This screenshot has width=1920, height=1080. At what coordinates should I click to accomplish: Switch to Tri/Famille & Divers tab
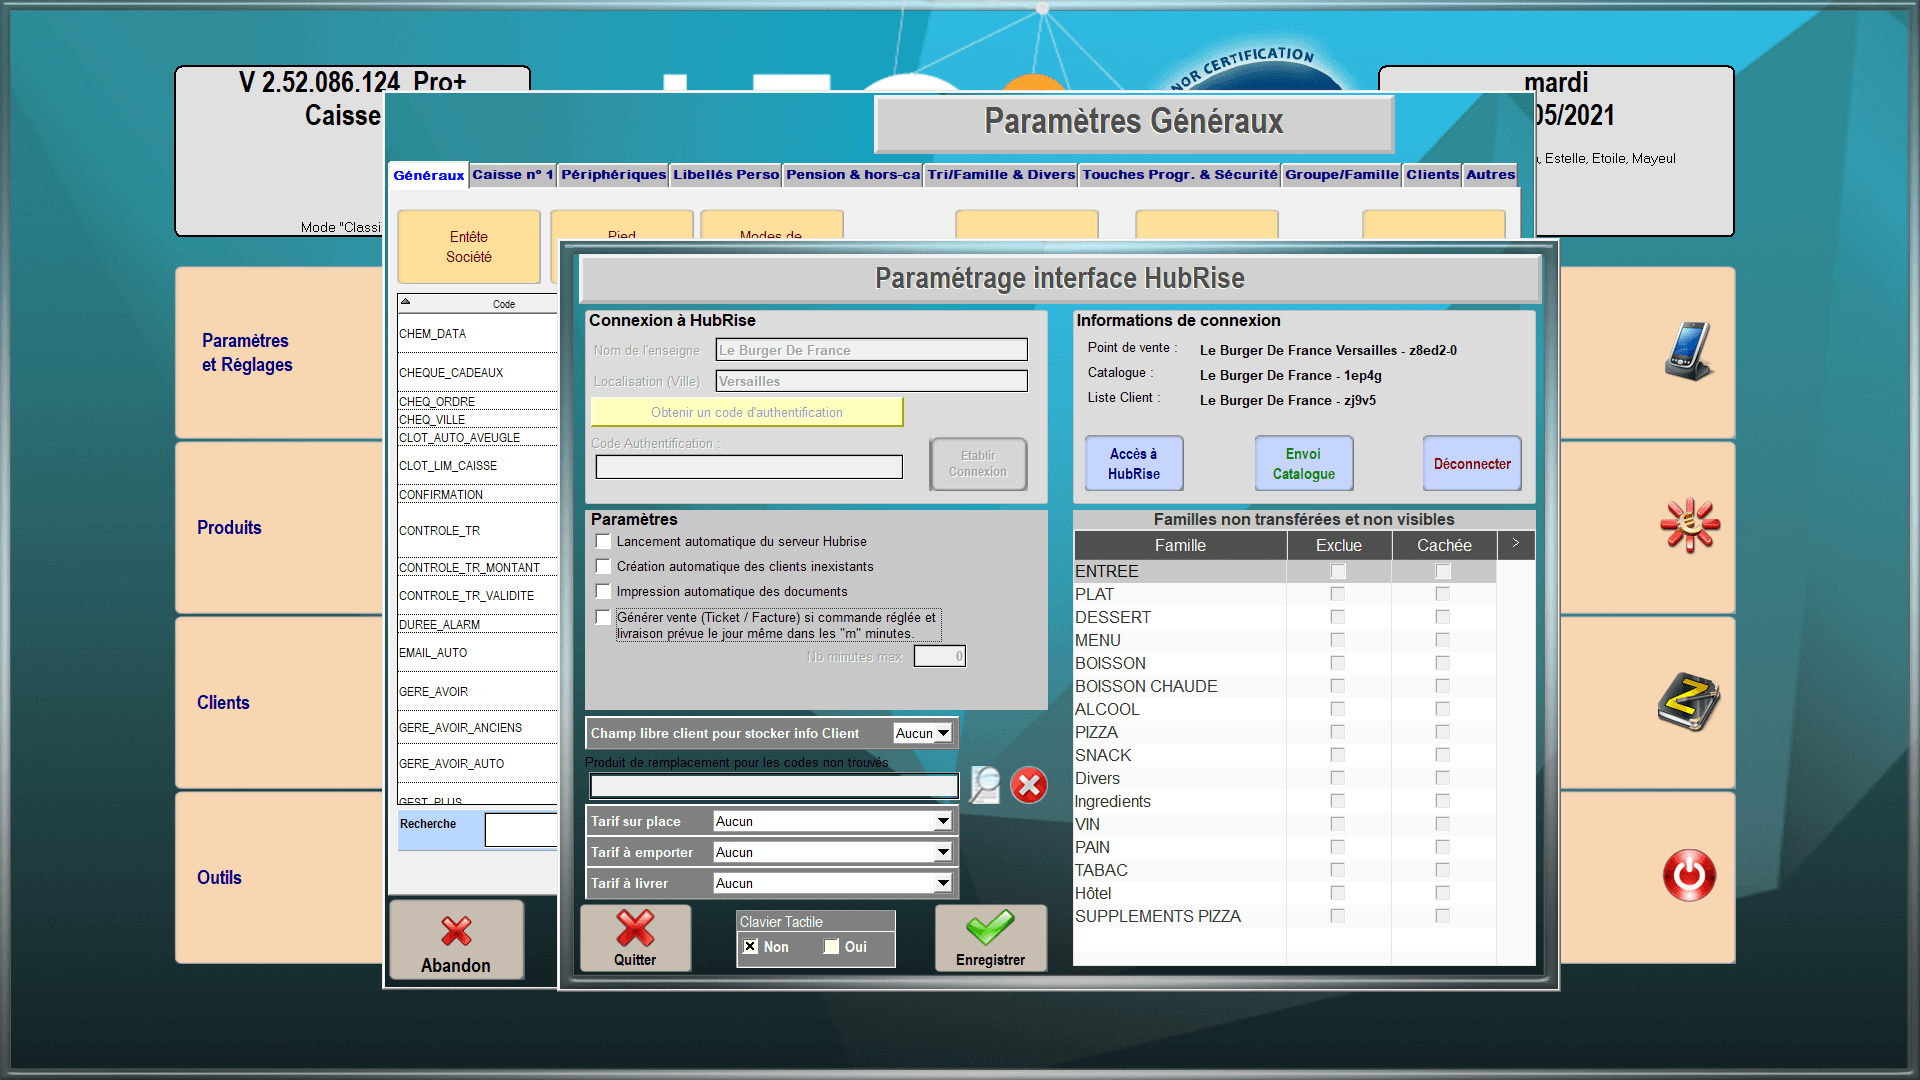(x=1001, y=174)
